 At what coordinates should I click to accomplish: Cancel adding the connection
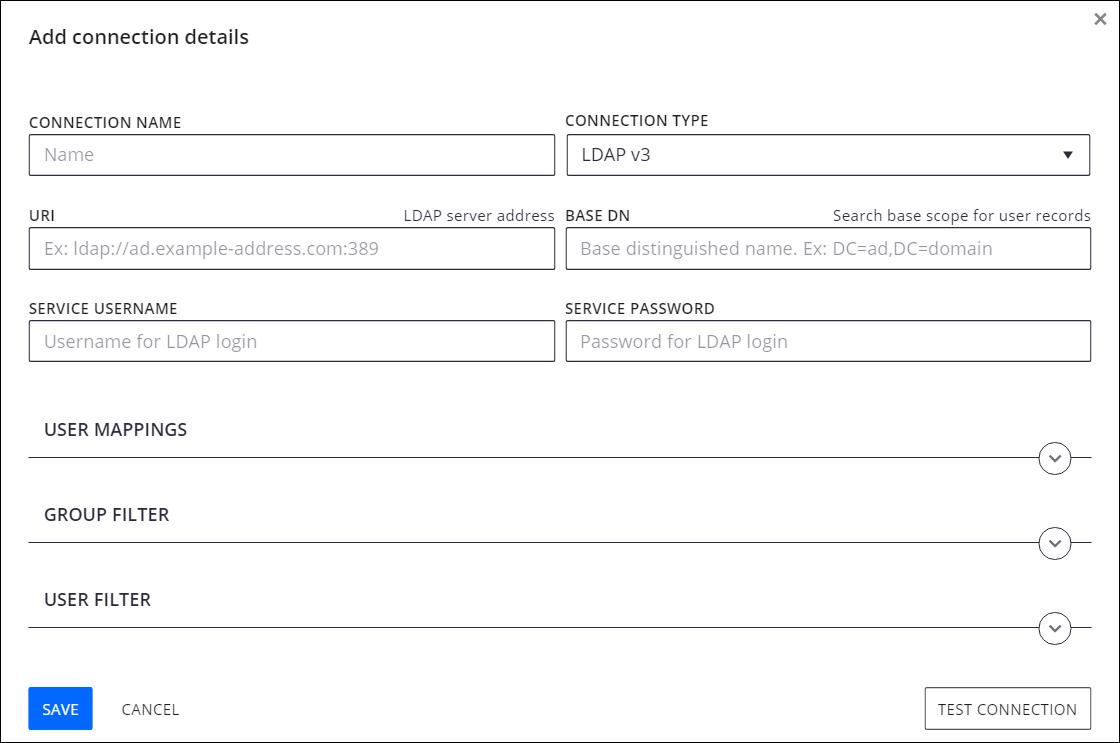coord(150,709)
